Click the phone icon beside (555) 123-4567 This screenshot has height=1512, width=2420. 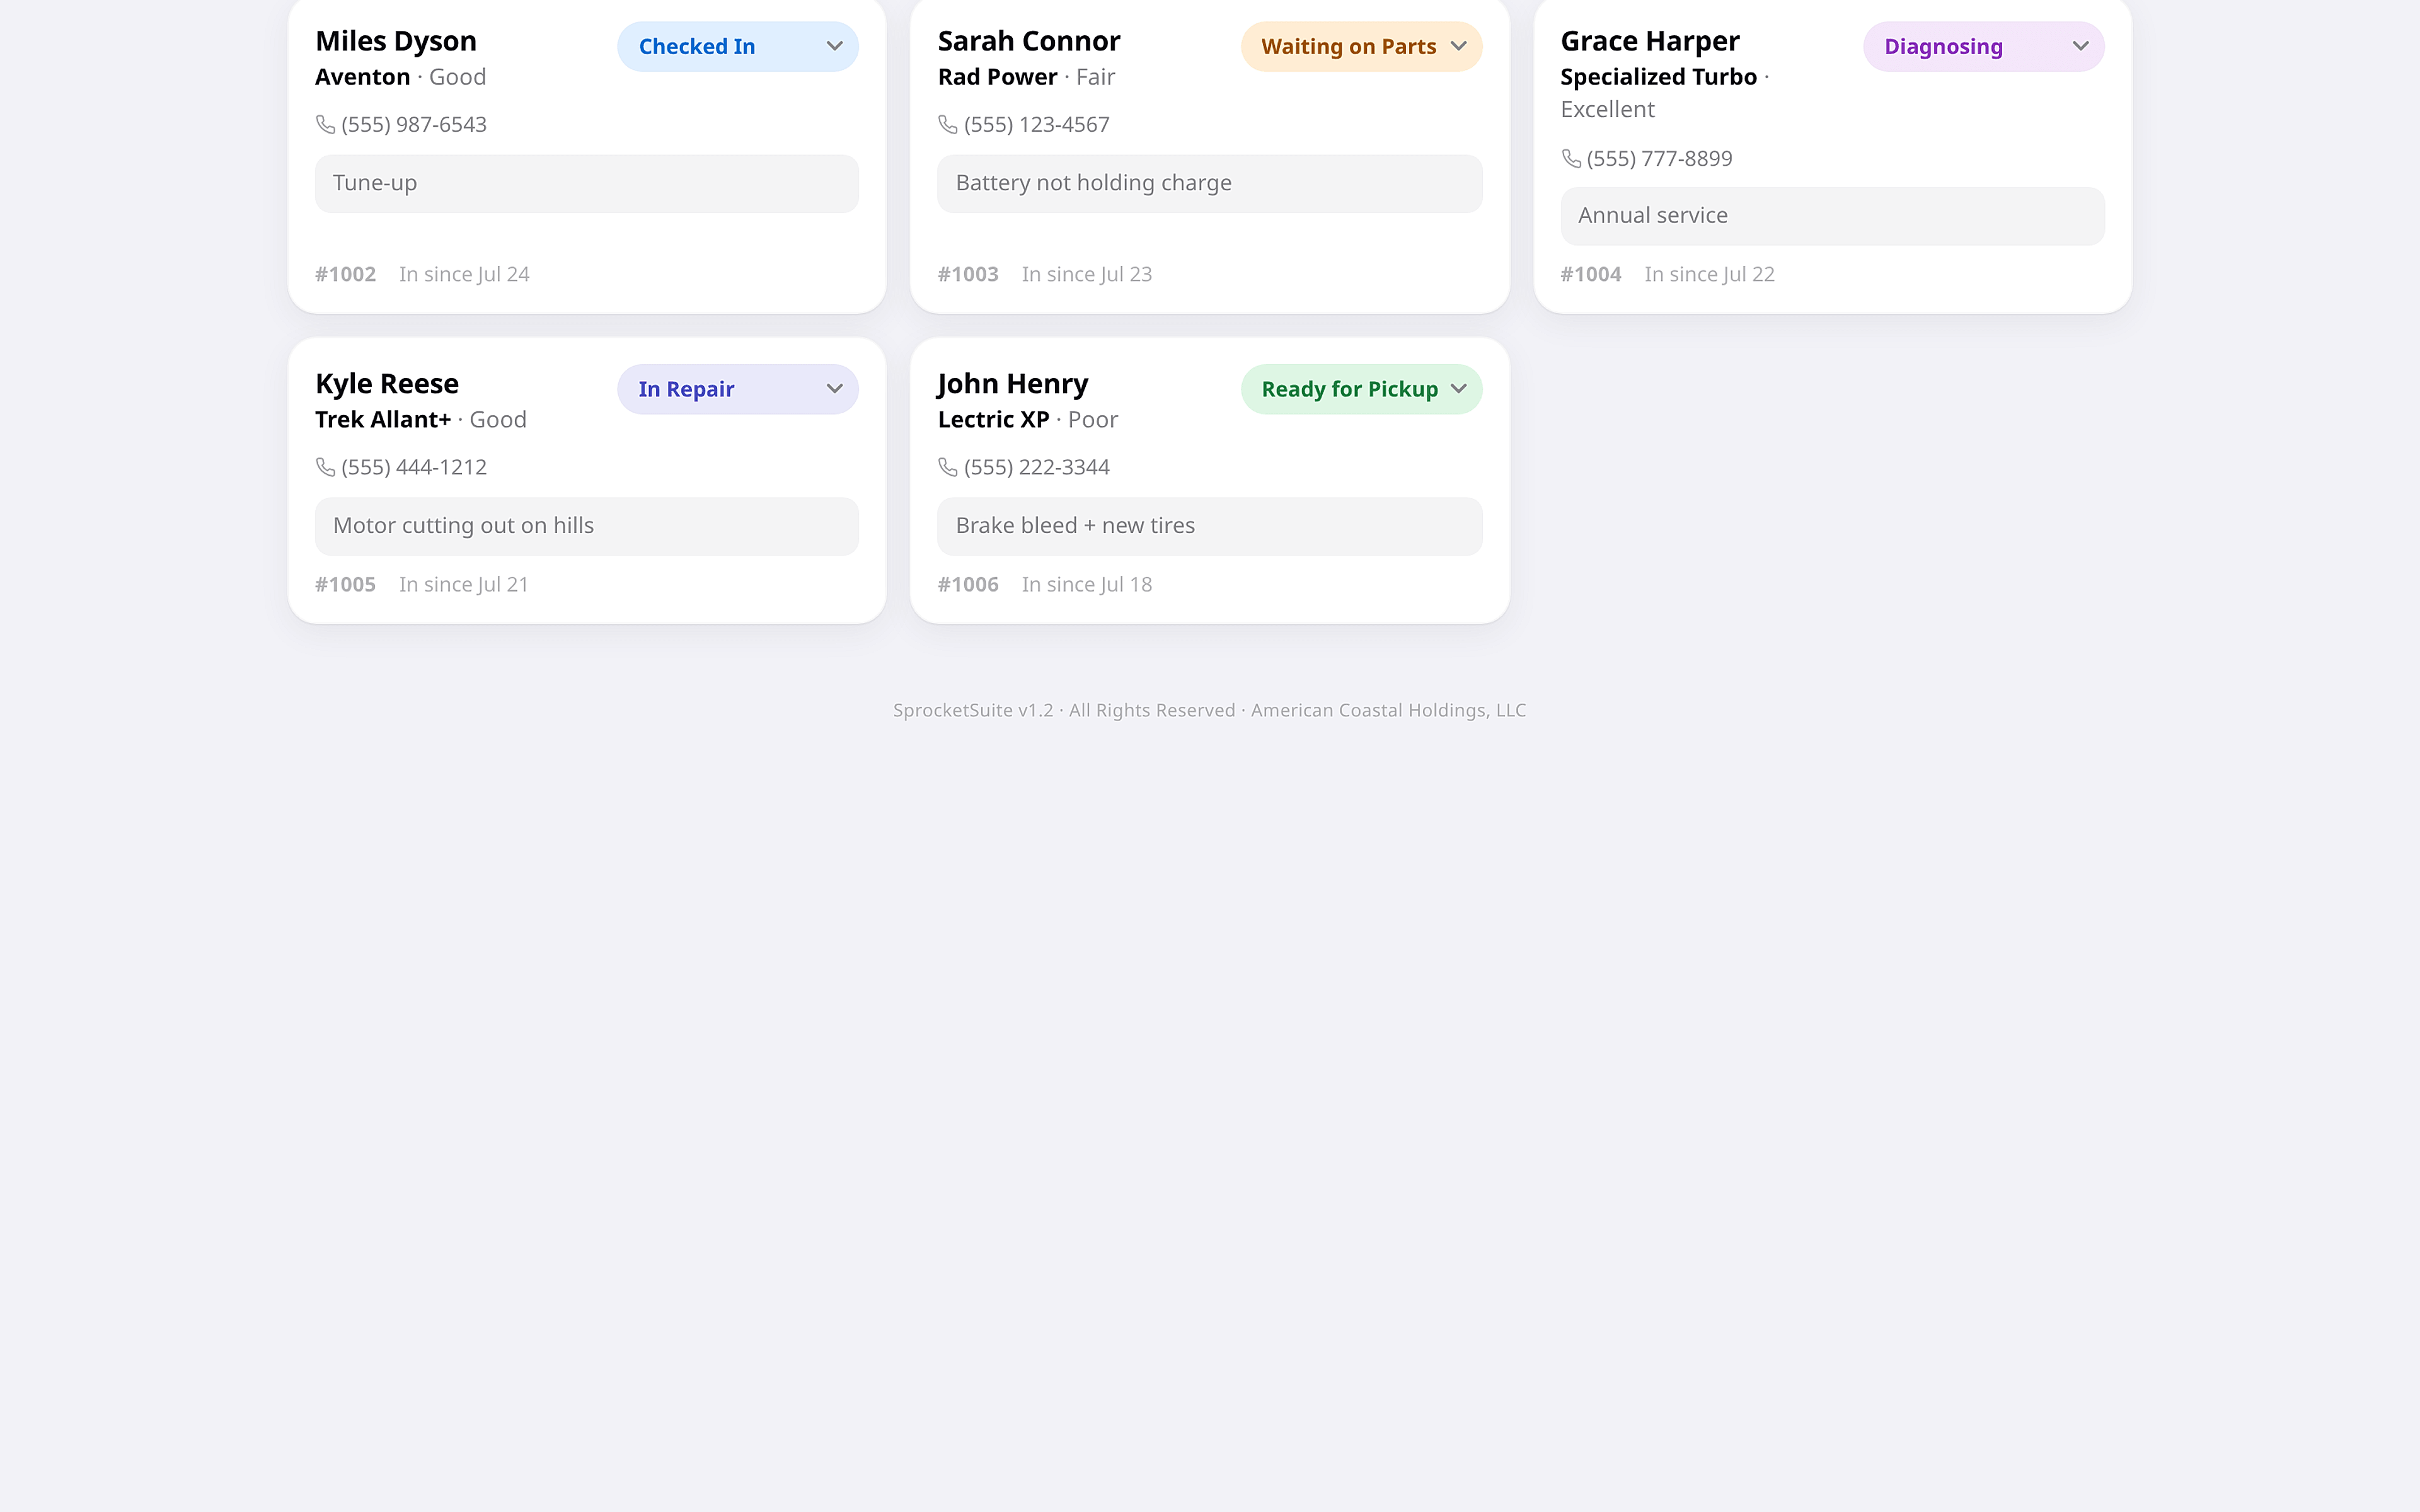(x=948, y=124)
